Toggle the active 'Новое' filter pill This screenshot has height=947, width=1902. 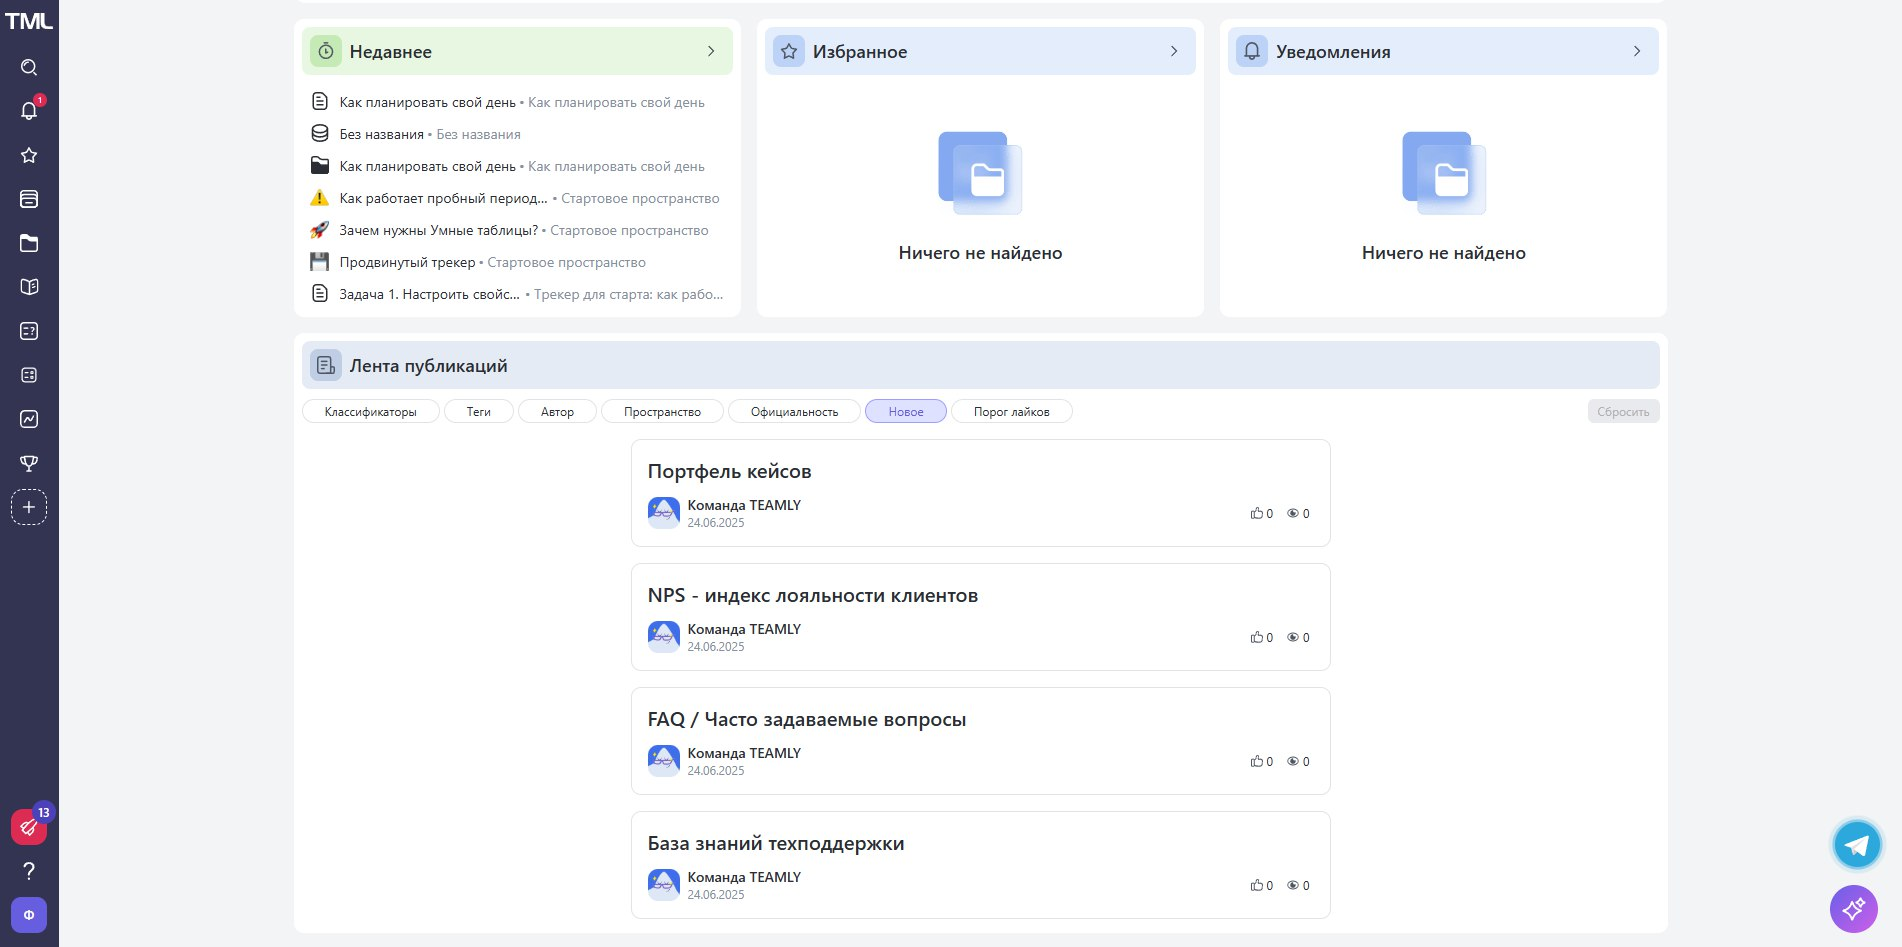(x=904, y=411)
